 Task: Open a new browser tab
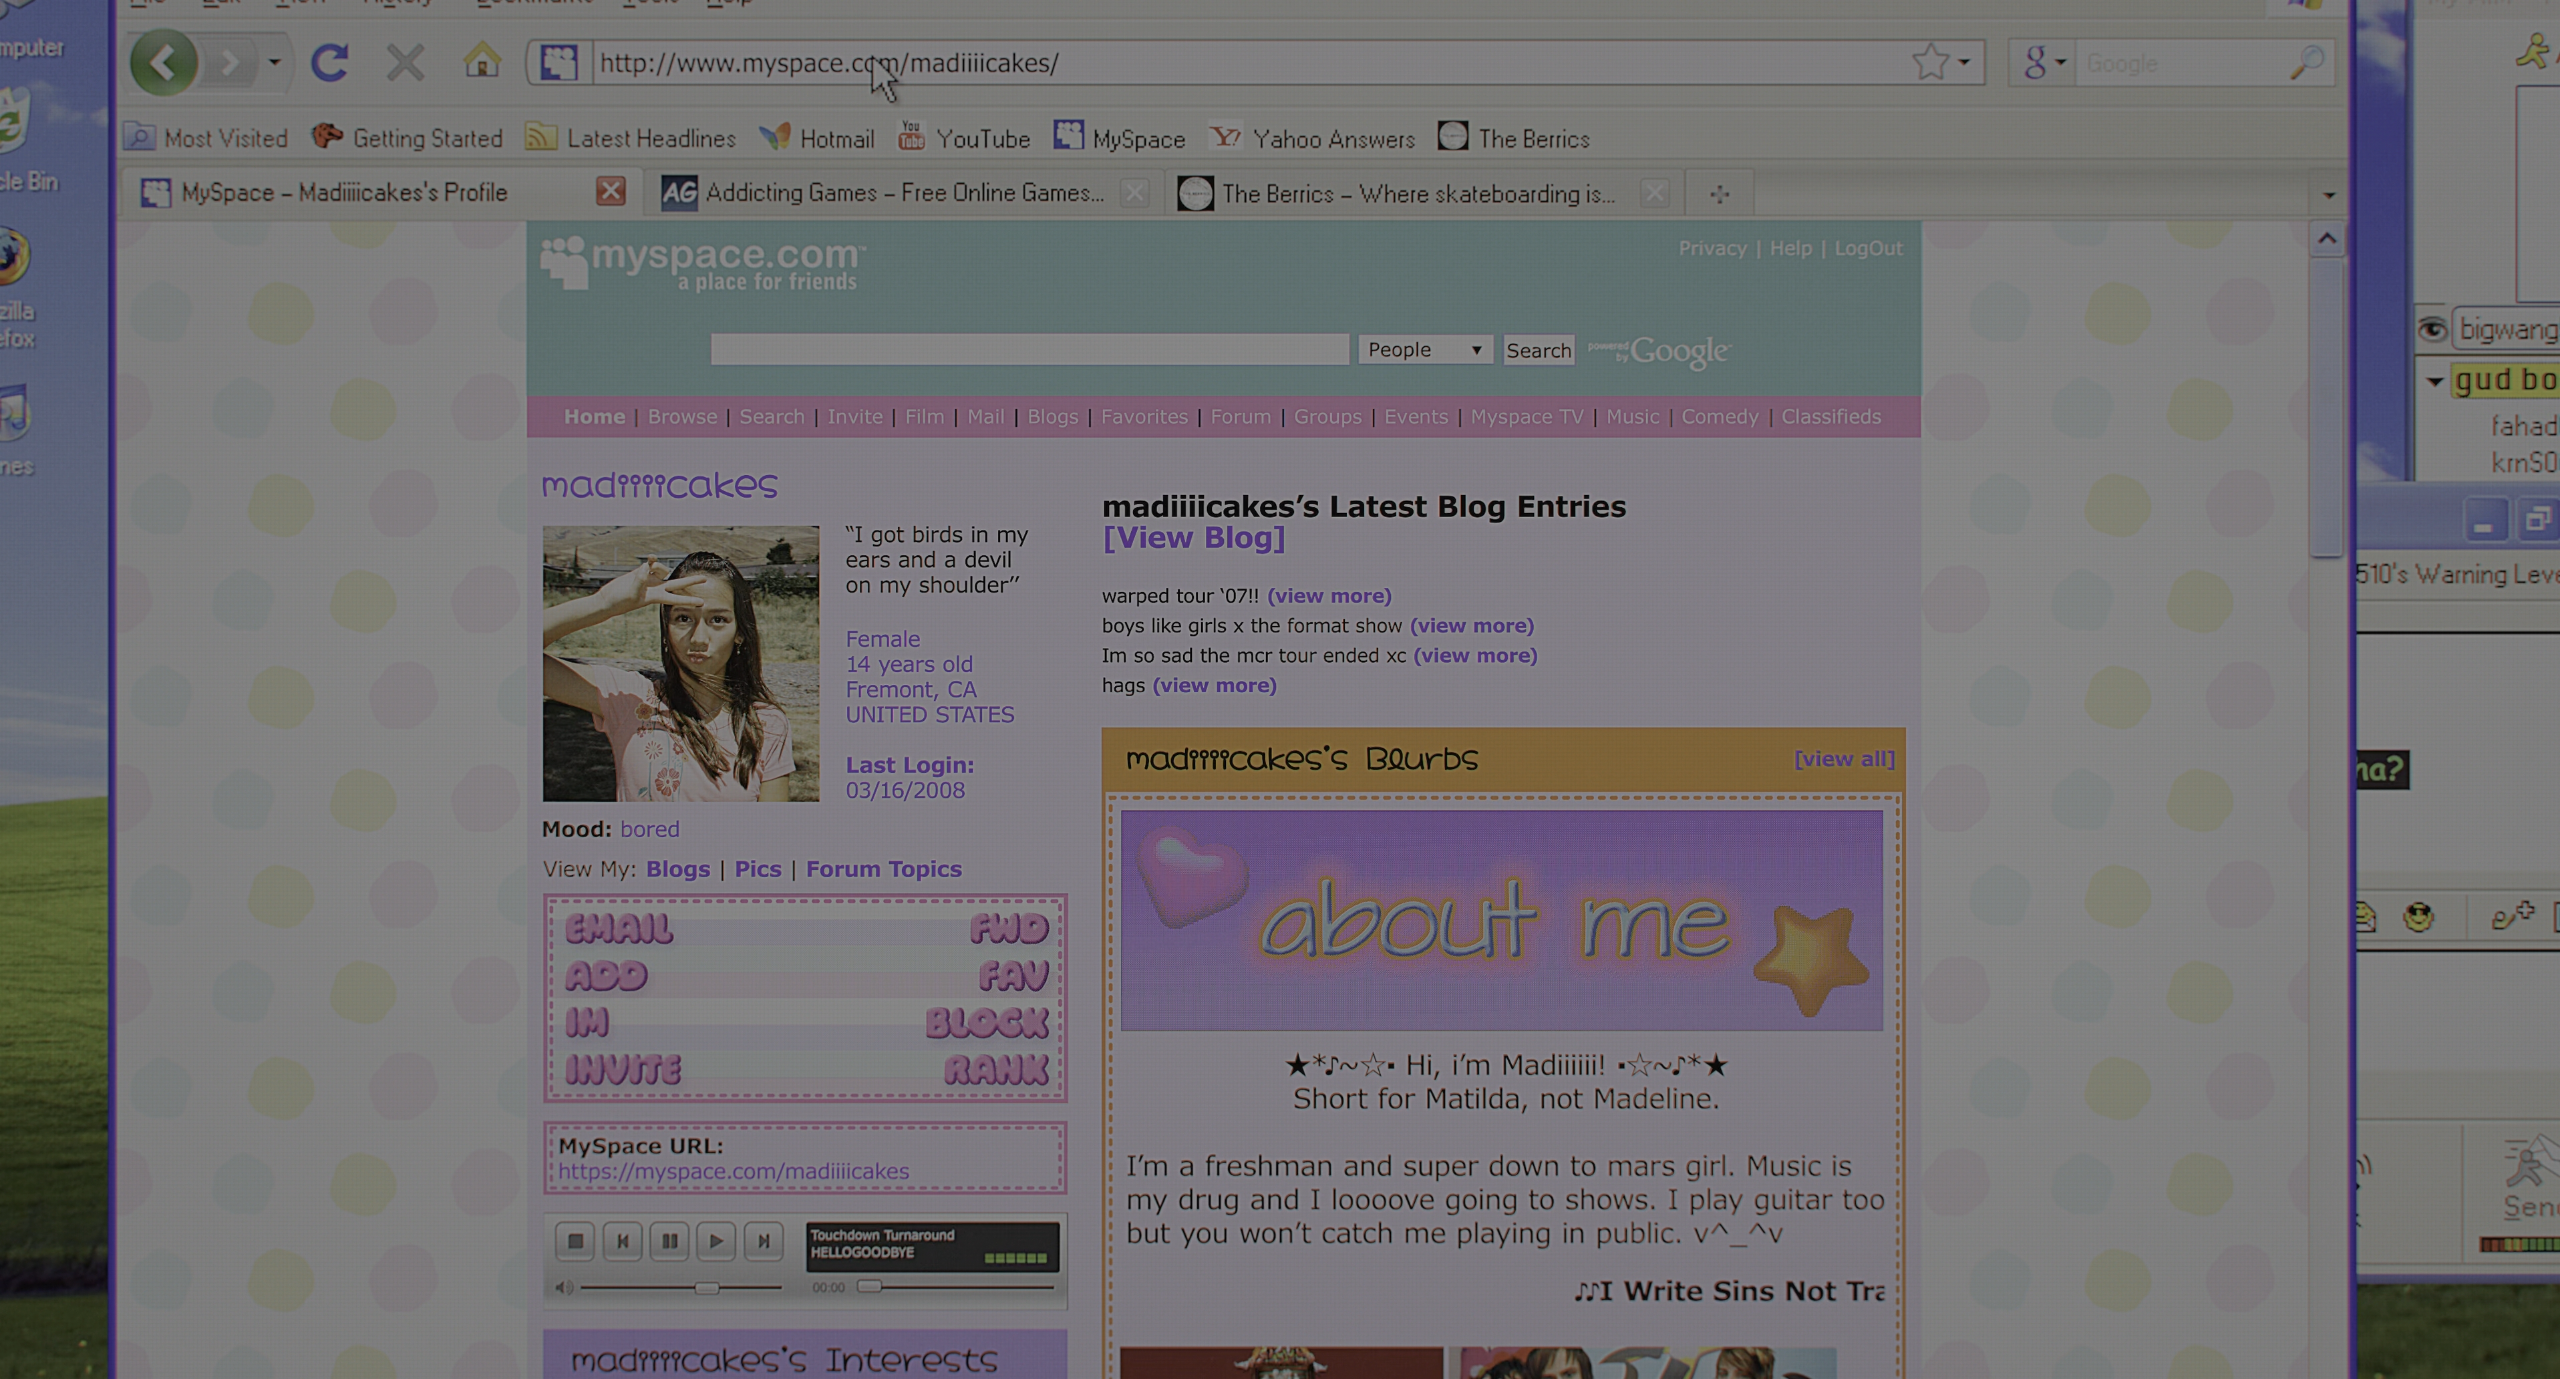(x=1719, y=194)
